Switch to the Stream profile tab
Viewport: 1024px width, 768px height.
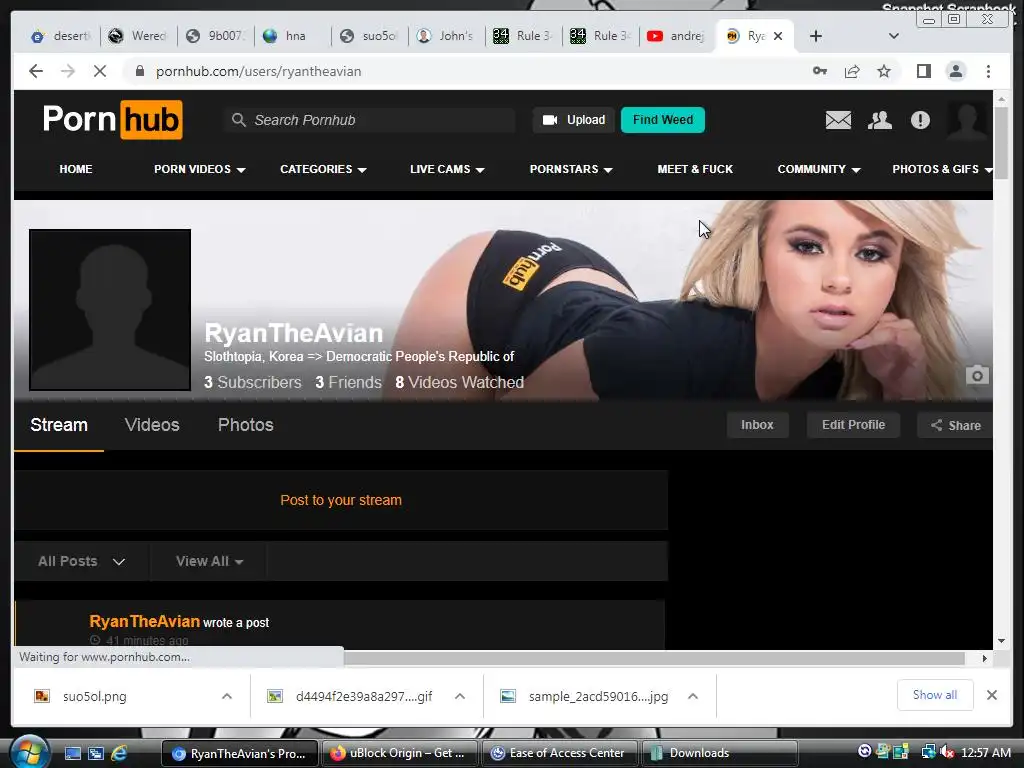click(x=59, y=425)
